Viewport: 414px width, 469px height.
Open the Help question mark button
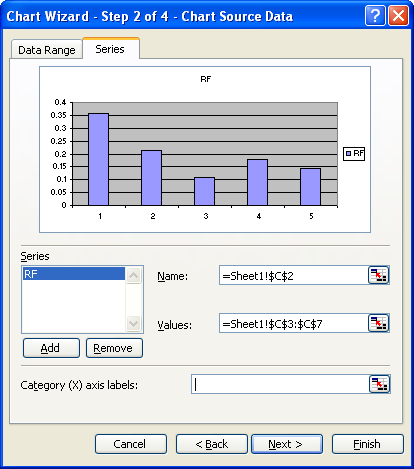tap(375, 15)
